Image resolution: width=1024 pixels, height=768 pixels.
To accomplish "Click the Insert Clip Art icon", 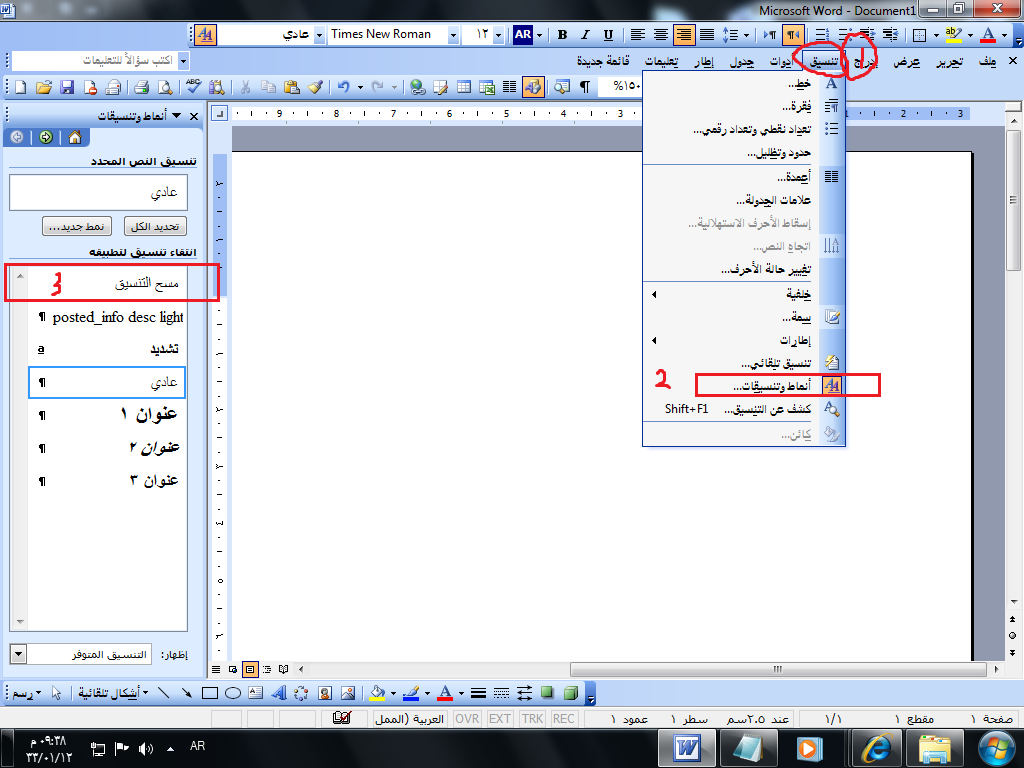I will (325, 693).
